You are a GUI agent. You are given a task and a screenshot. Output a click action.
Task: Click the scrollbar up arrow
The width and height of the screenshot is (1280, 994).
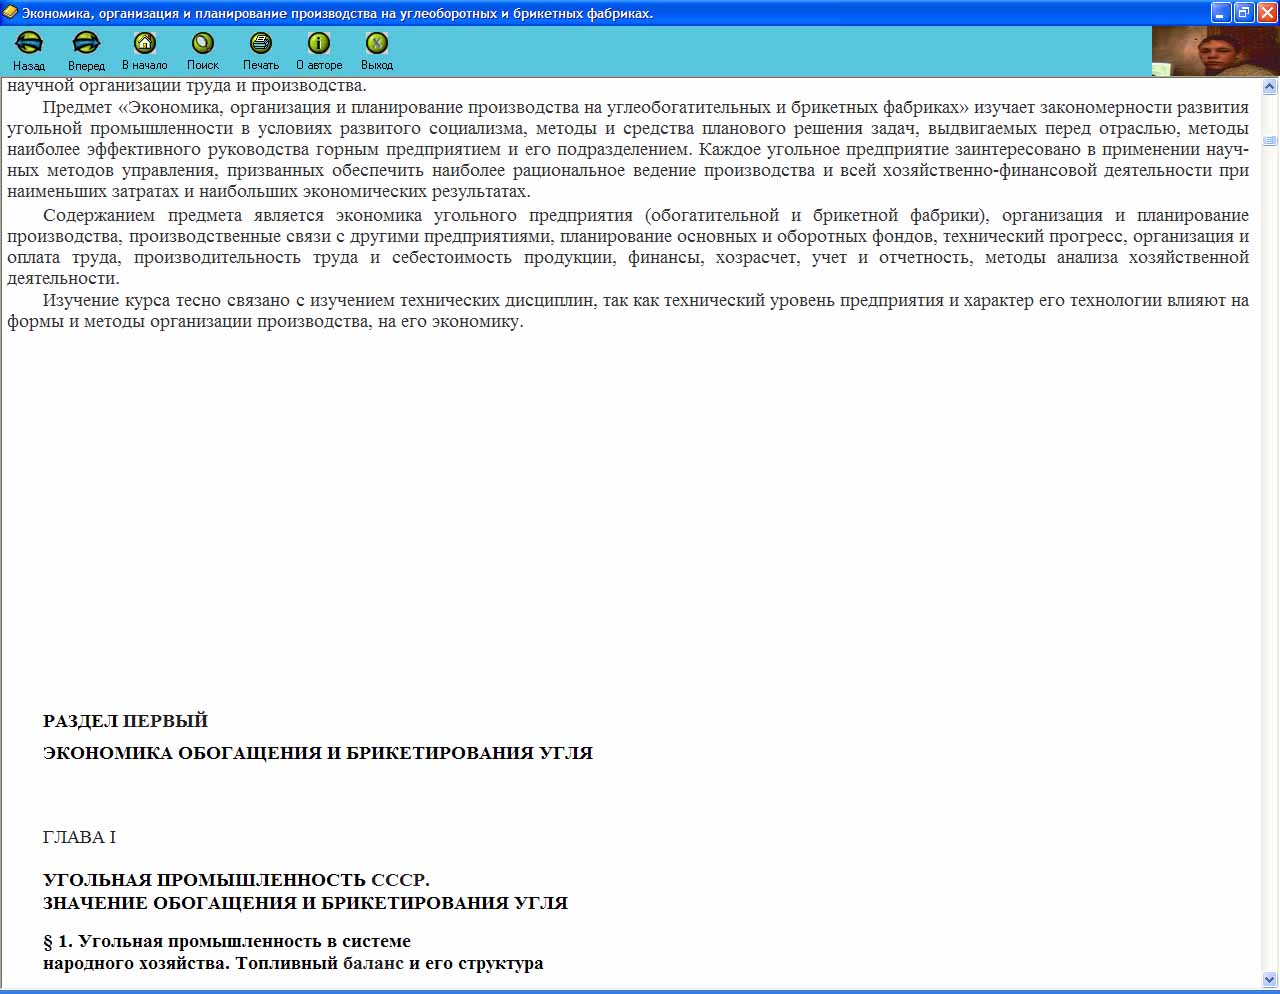[x=1270, y=87]
